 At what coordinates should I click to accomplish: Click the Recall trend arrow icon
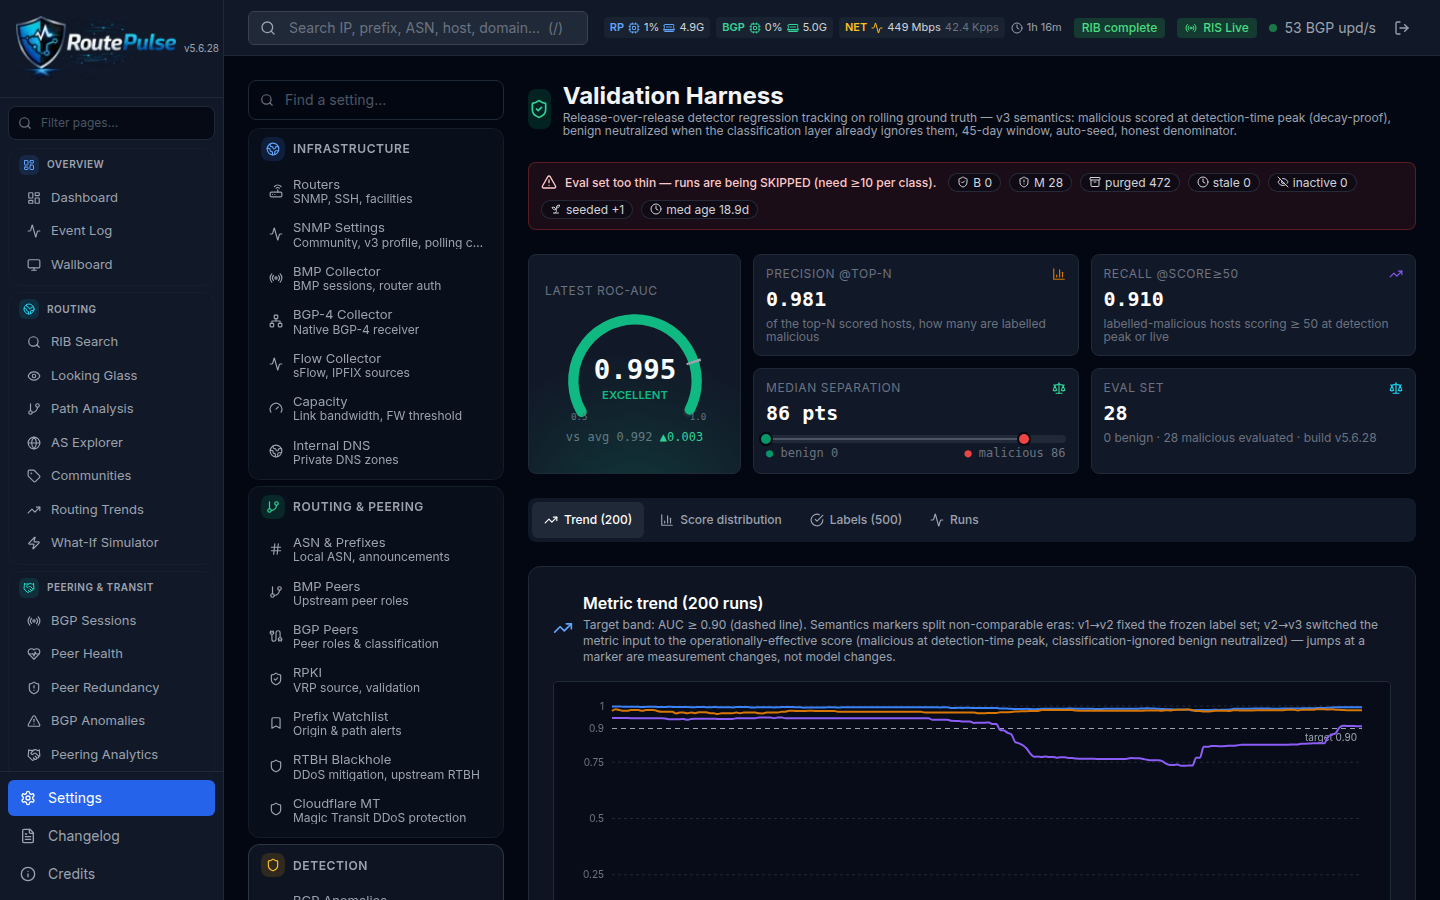[x=1396, y=274]
